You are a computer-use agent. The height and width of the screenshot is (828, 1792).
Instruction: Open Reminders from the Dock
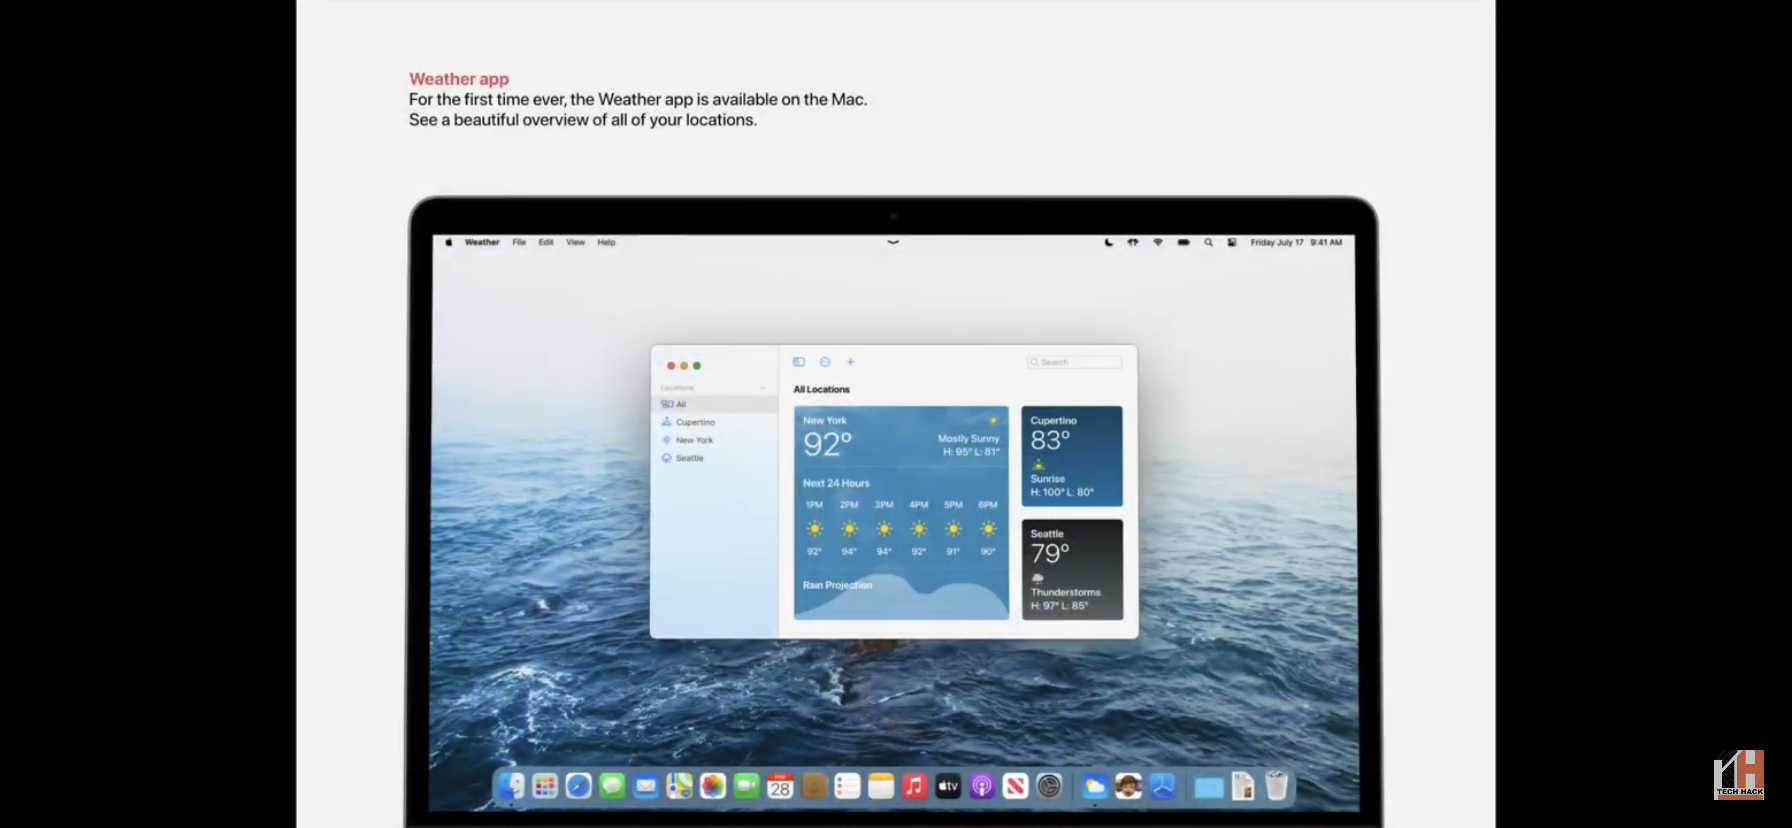click(847, 787)
